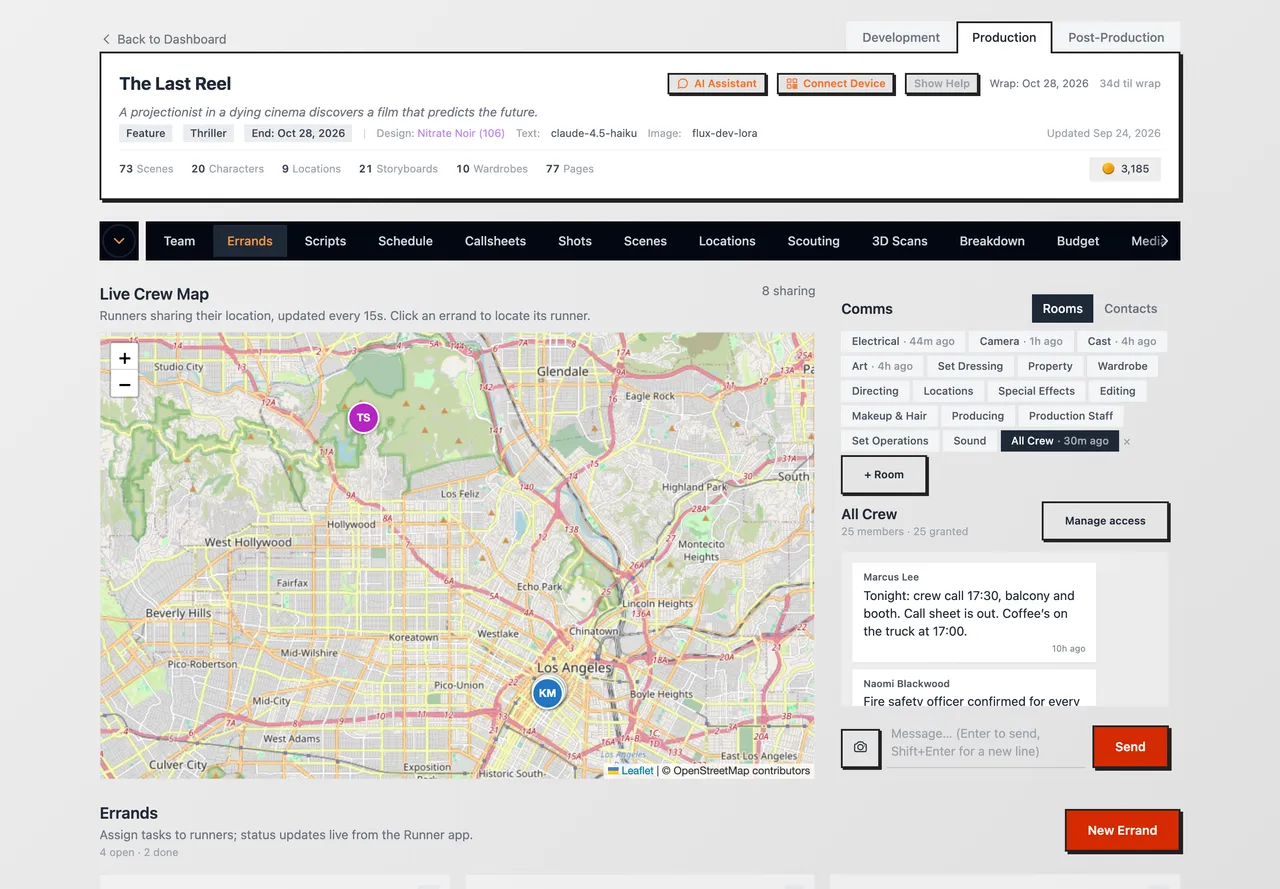Select the Property room
This screenshot has height=889, width=1280.
[1050, 366]
